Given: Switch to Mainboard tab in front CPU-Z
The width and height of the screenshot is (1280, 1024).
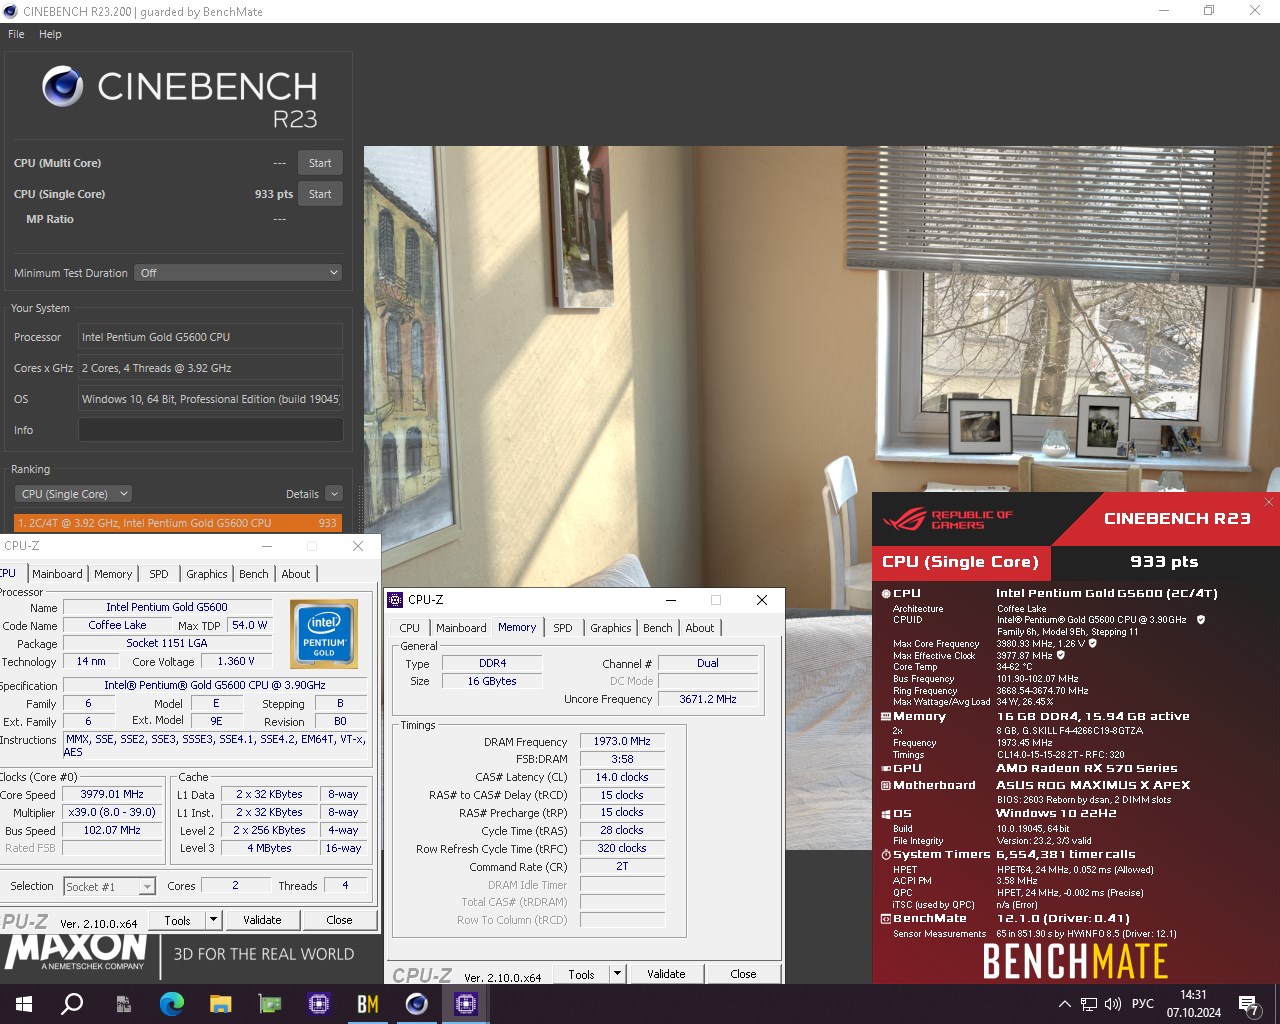Looking at the screenshot, I should coord(461,628).
